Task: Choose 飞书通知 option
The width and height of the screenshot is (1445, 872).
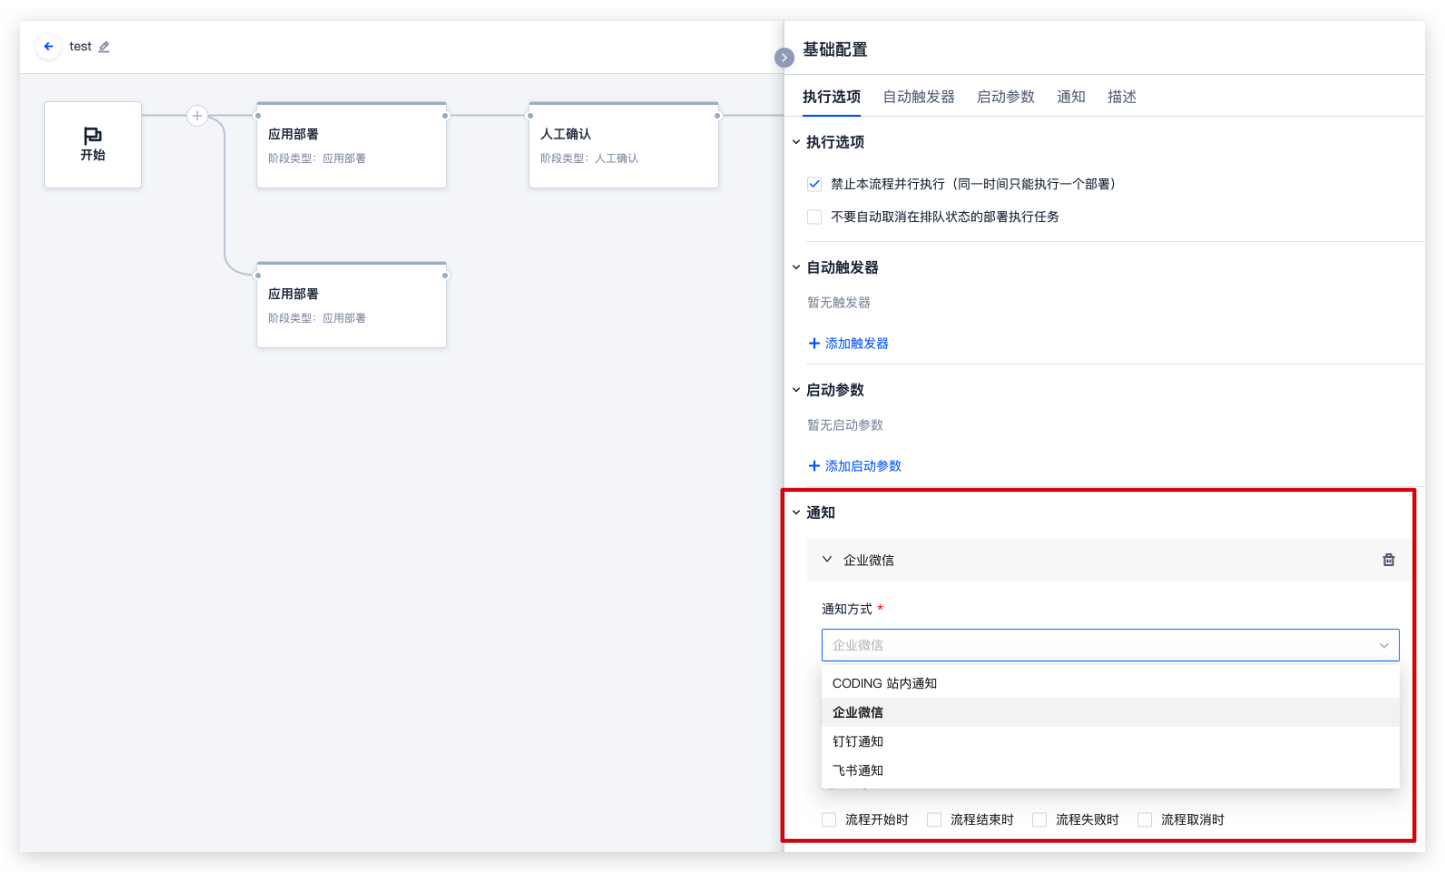Action: (1110, 771)
